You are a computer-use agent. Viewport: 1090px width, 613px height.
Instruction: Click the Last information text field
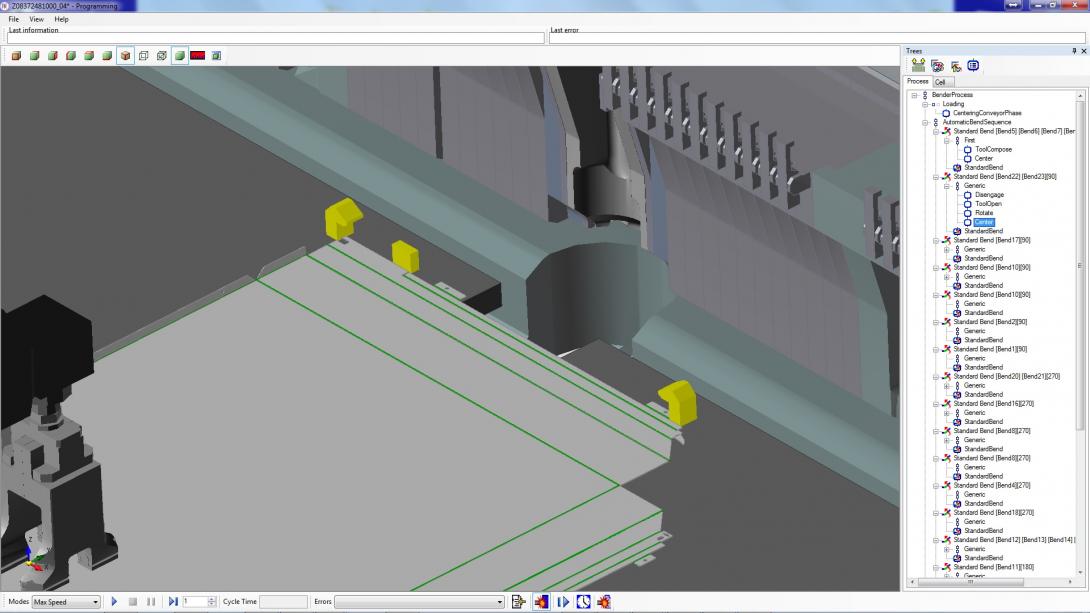(x=275, y=38)
